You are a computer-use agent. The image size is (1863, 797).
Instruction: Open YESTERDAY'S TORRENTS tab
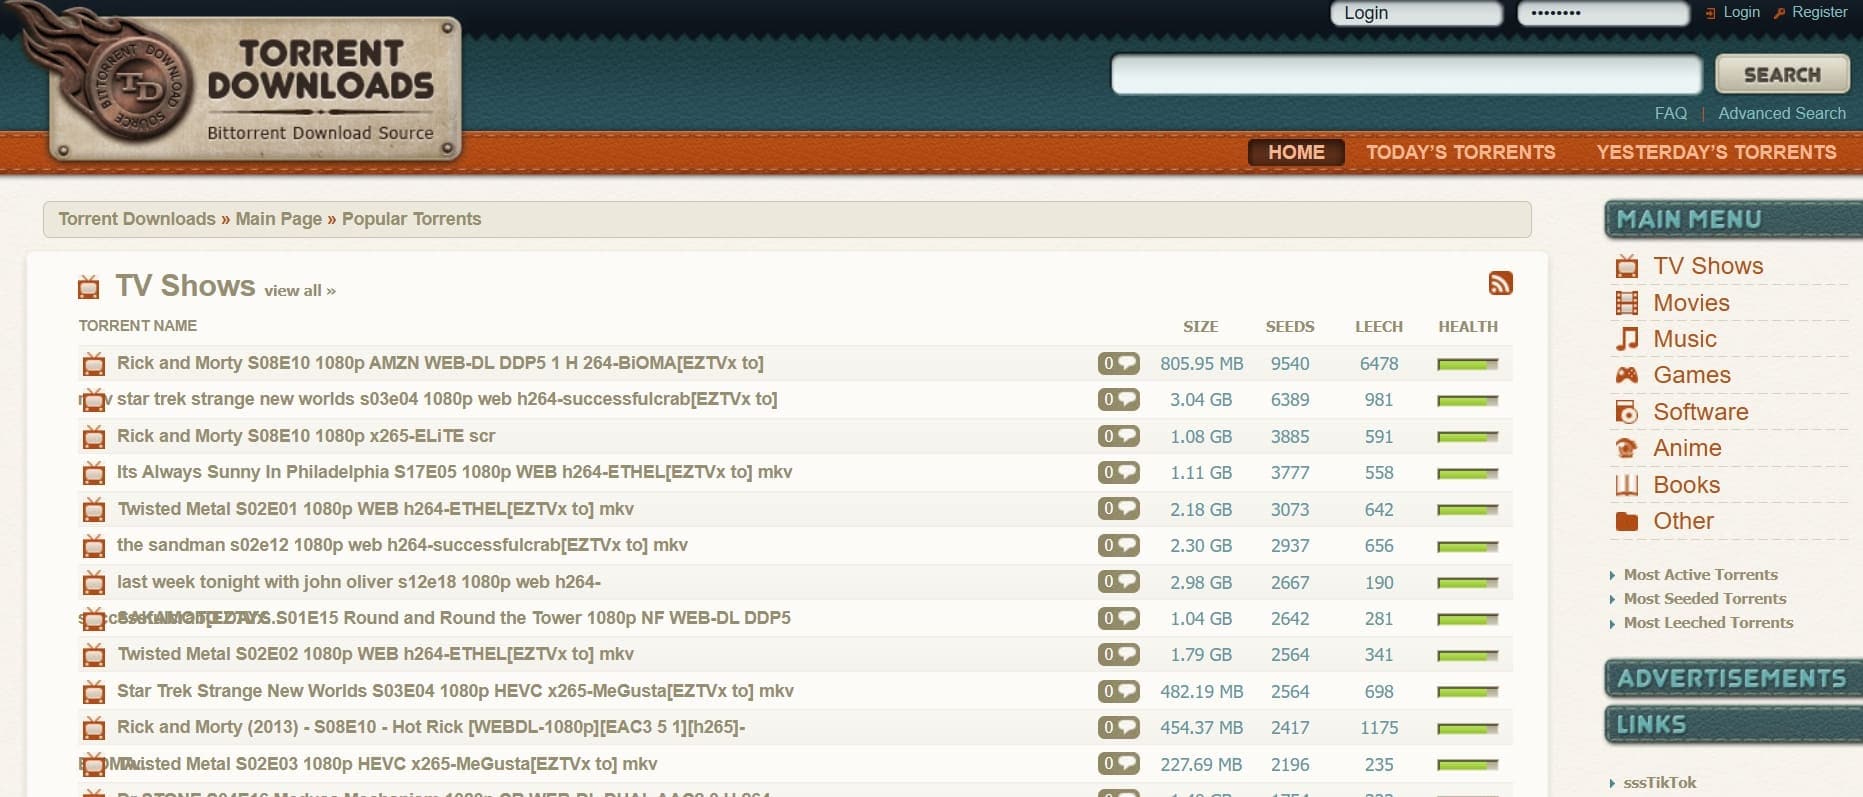point(1716,152)
